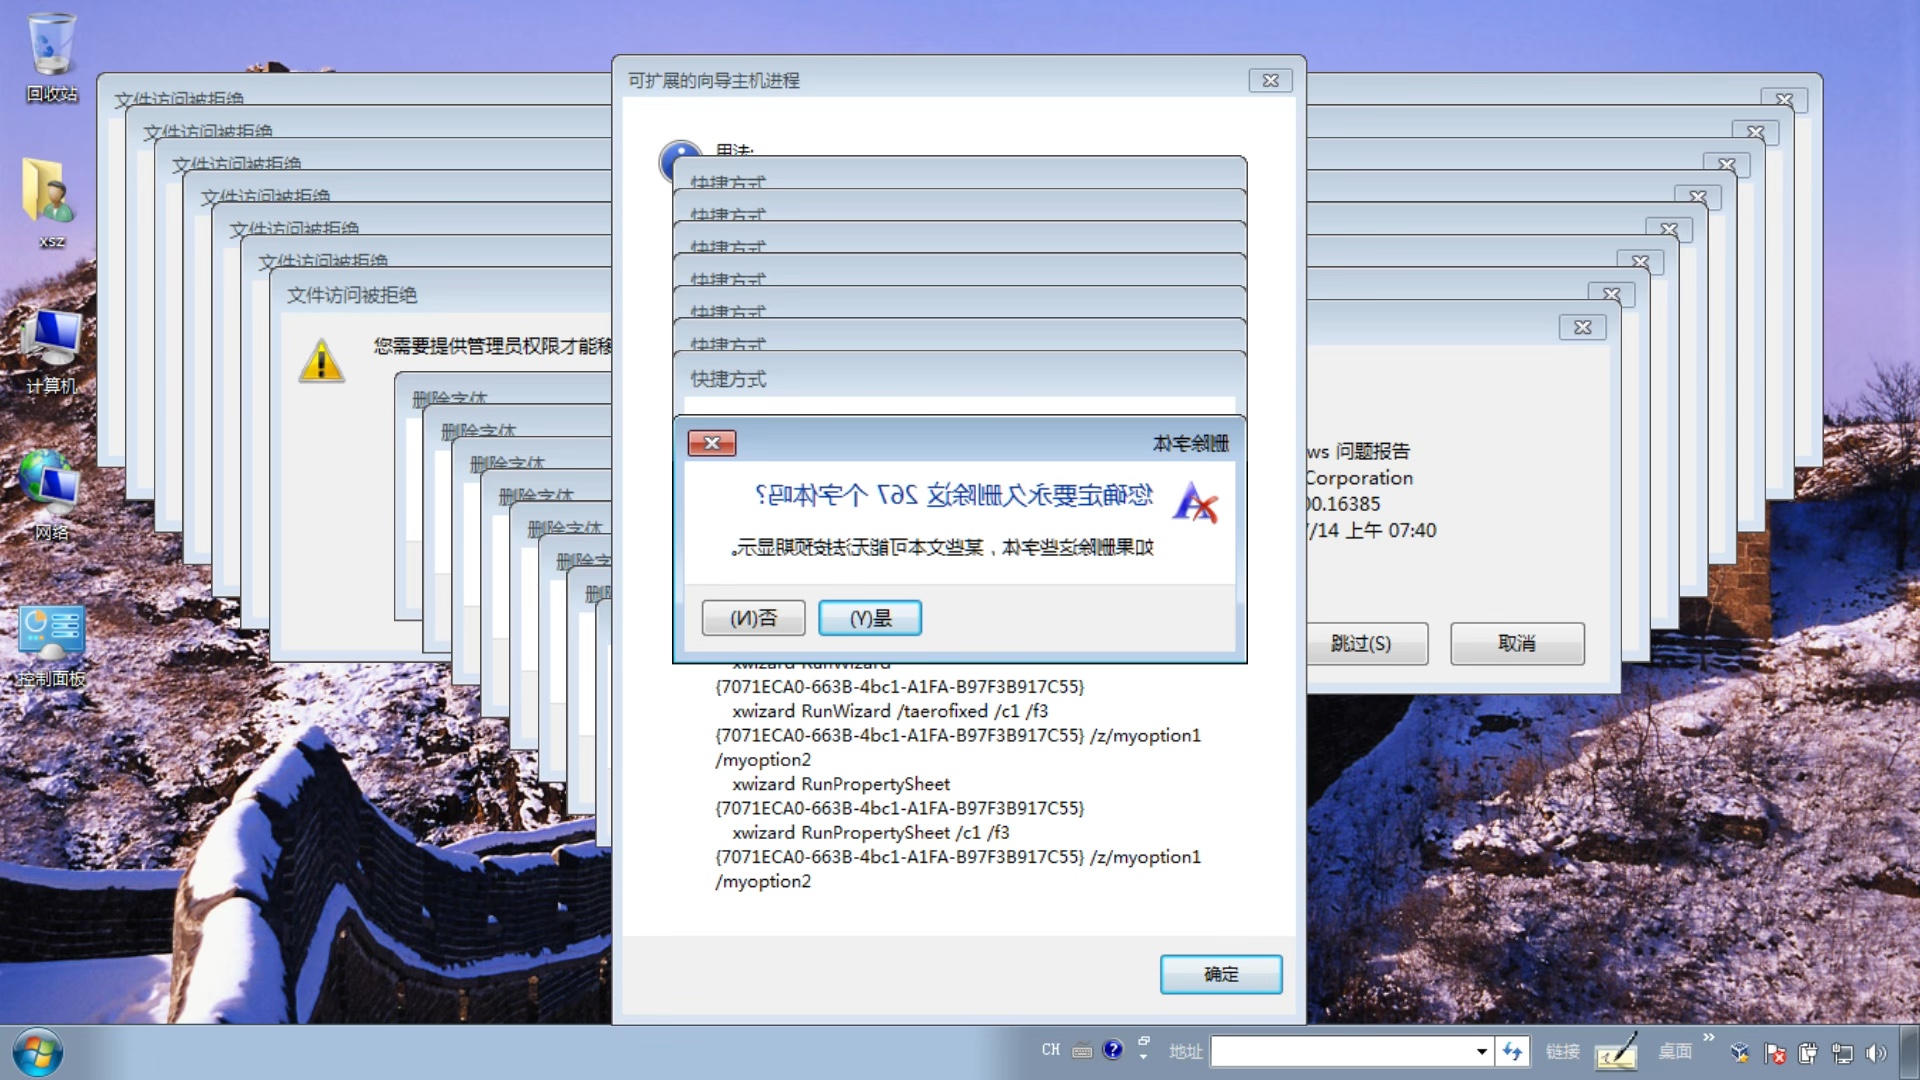Click the 可扩展的向导主机进程 title text
1920x1080 pixels.
tap(713, 80)
